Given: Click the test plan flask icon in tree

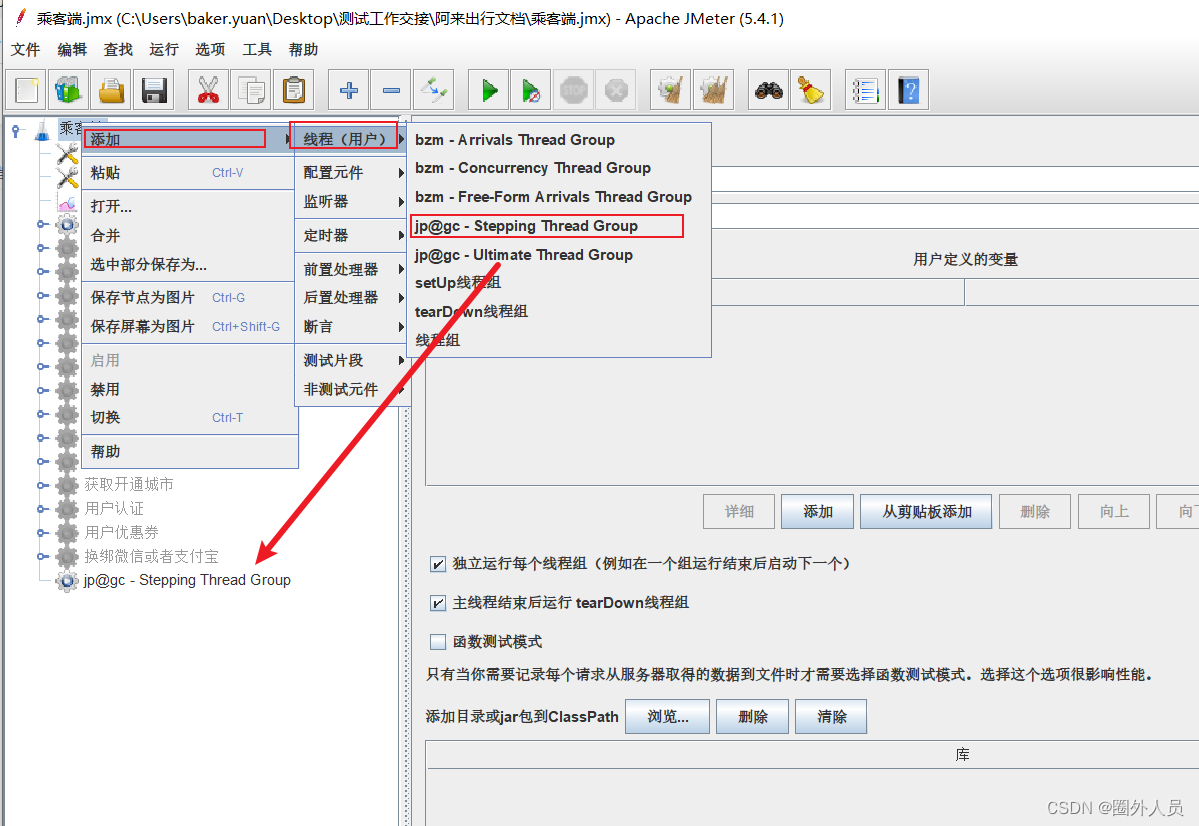Looking at the screenshot, I should [43, 132].
